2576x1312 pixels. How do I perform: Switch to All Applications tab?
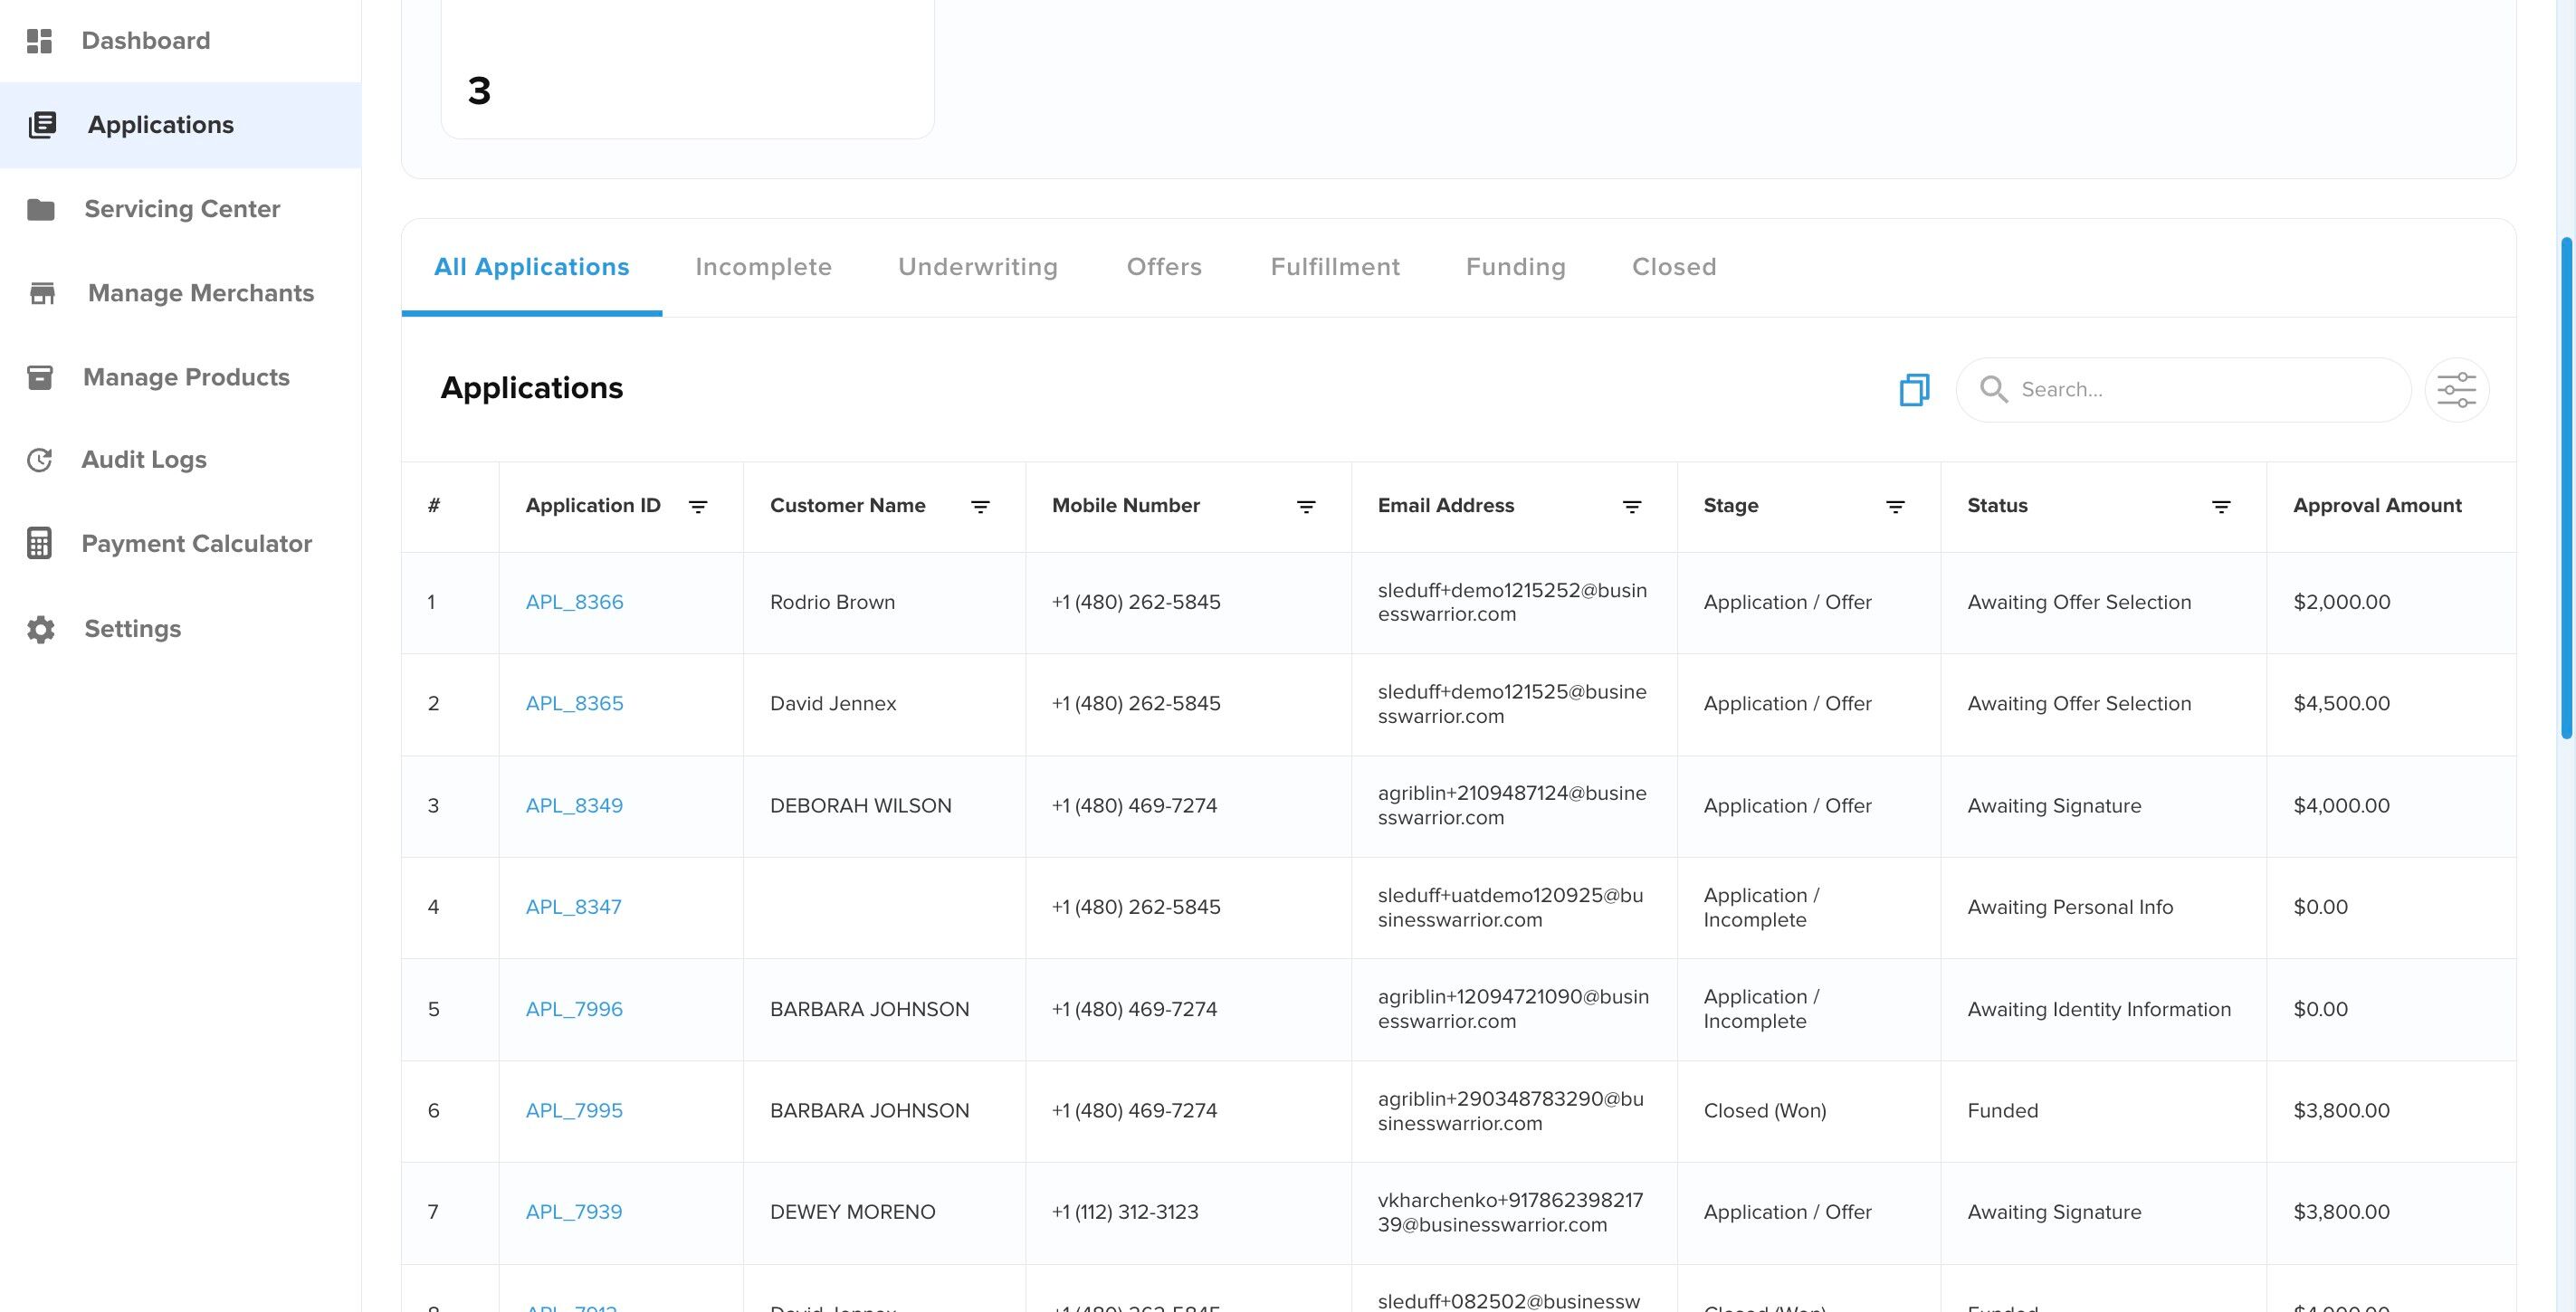(x=532, y=267)
